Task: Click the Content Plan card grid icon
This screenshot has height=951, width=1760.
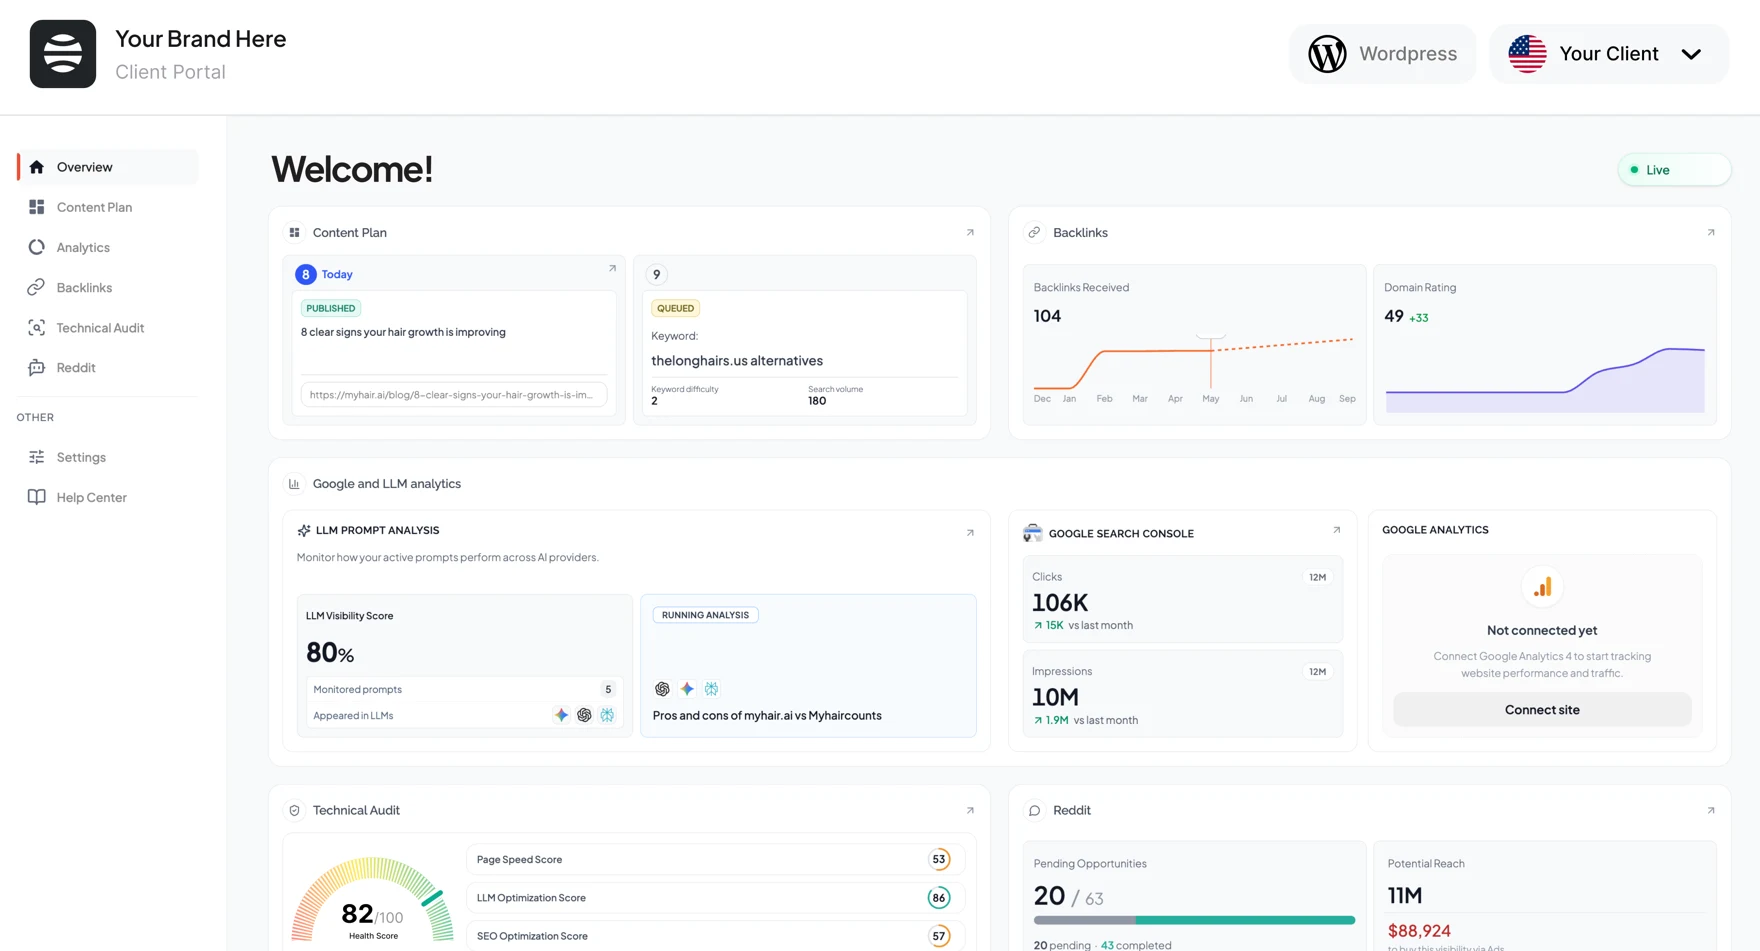Action: 294,232
